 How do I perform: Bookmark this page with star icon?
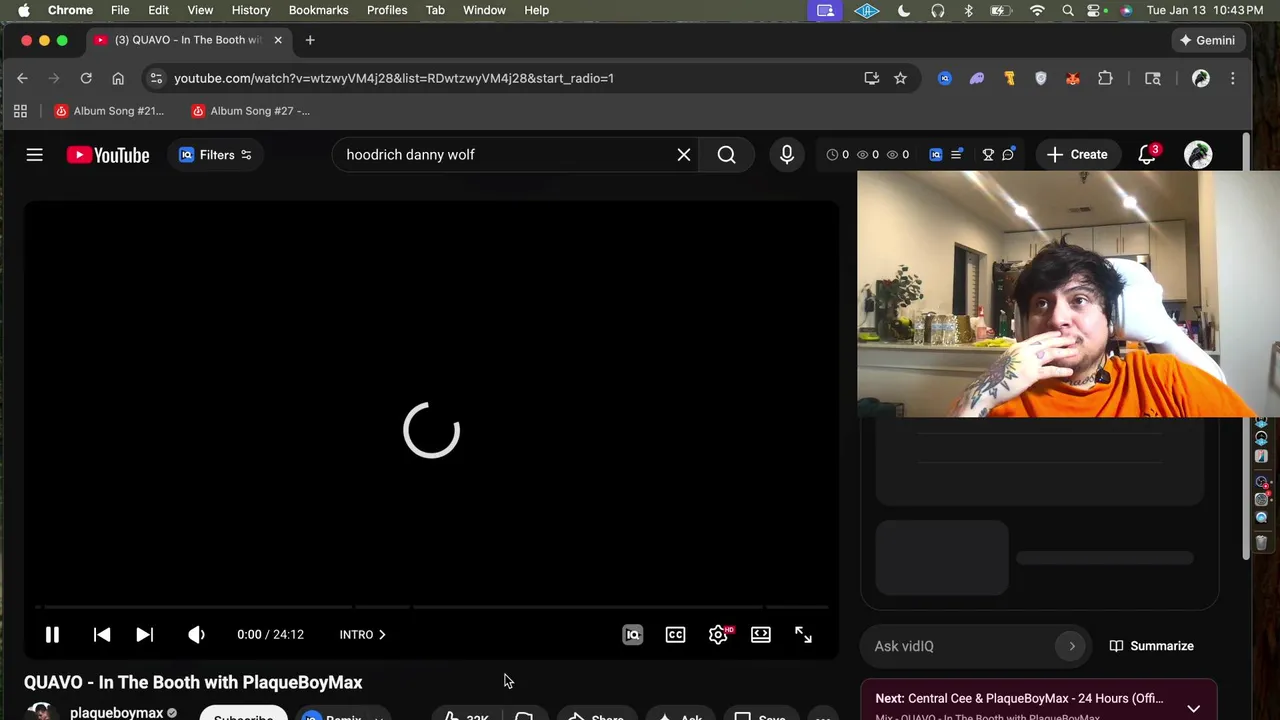pyautogui.click(x=900, y=78)
